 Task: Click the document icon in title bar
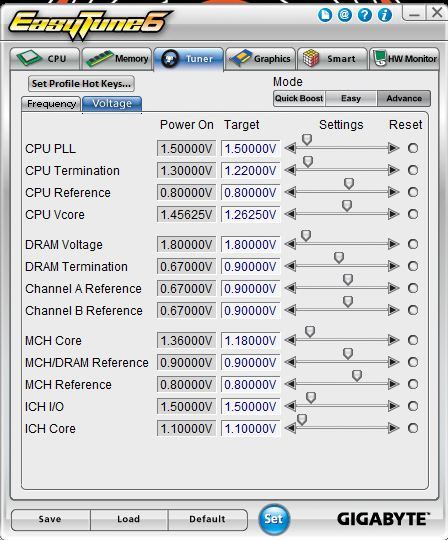click(x=325, y=15)
